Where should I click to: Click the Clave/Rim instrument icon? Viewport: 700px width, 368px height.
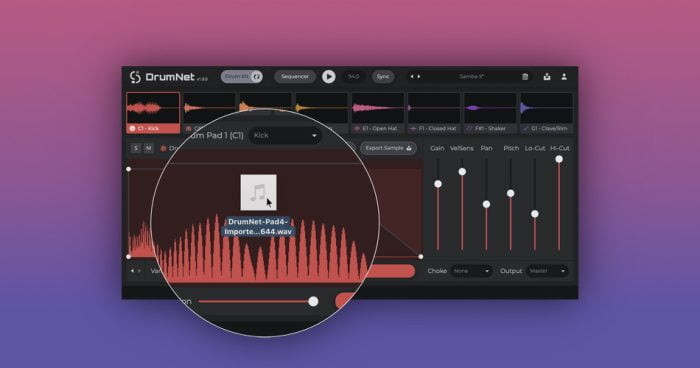[525, 129]
